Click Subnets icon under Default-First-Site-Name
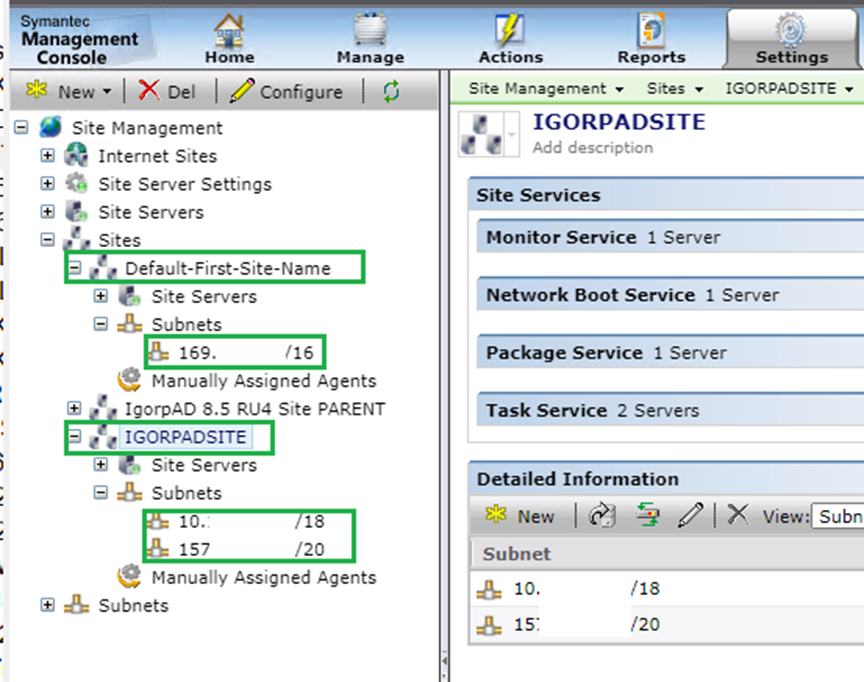This screenshot has width=864, height=682. click(130, 324)
